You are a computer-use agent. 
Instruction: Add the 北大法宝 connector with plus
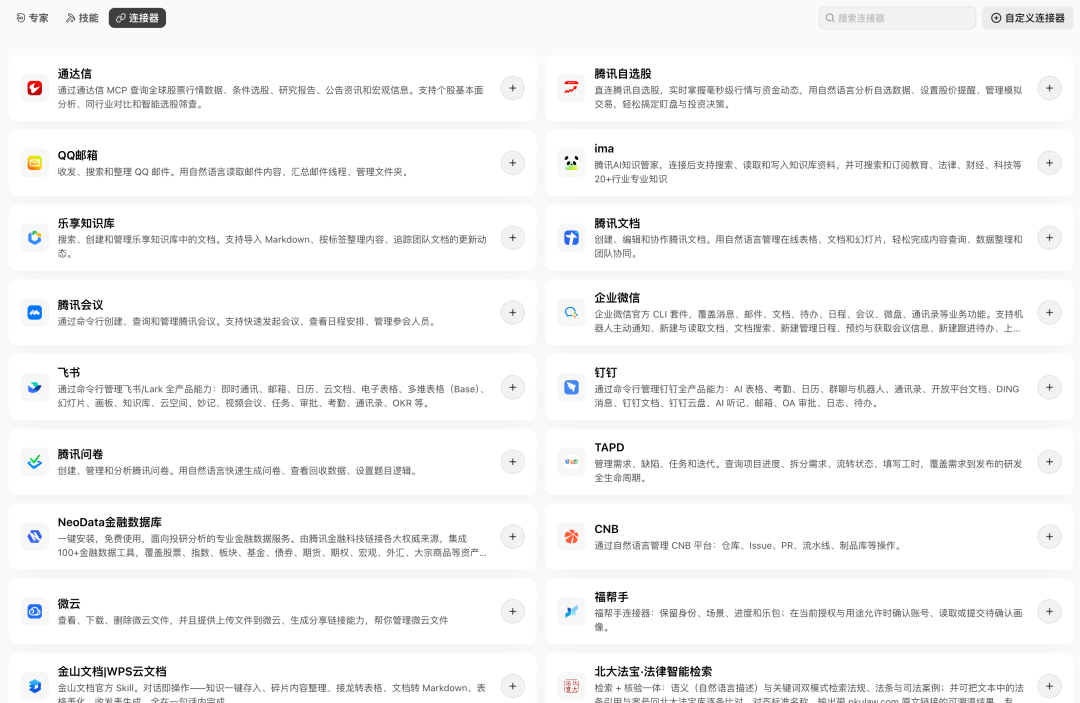(x=1049, y=686)
